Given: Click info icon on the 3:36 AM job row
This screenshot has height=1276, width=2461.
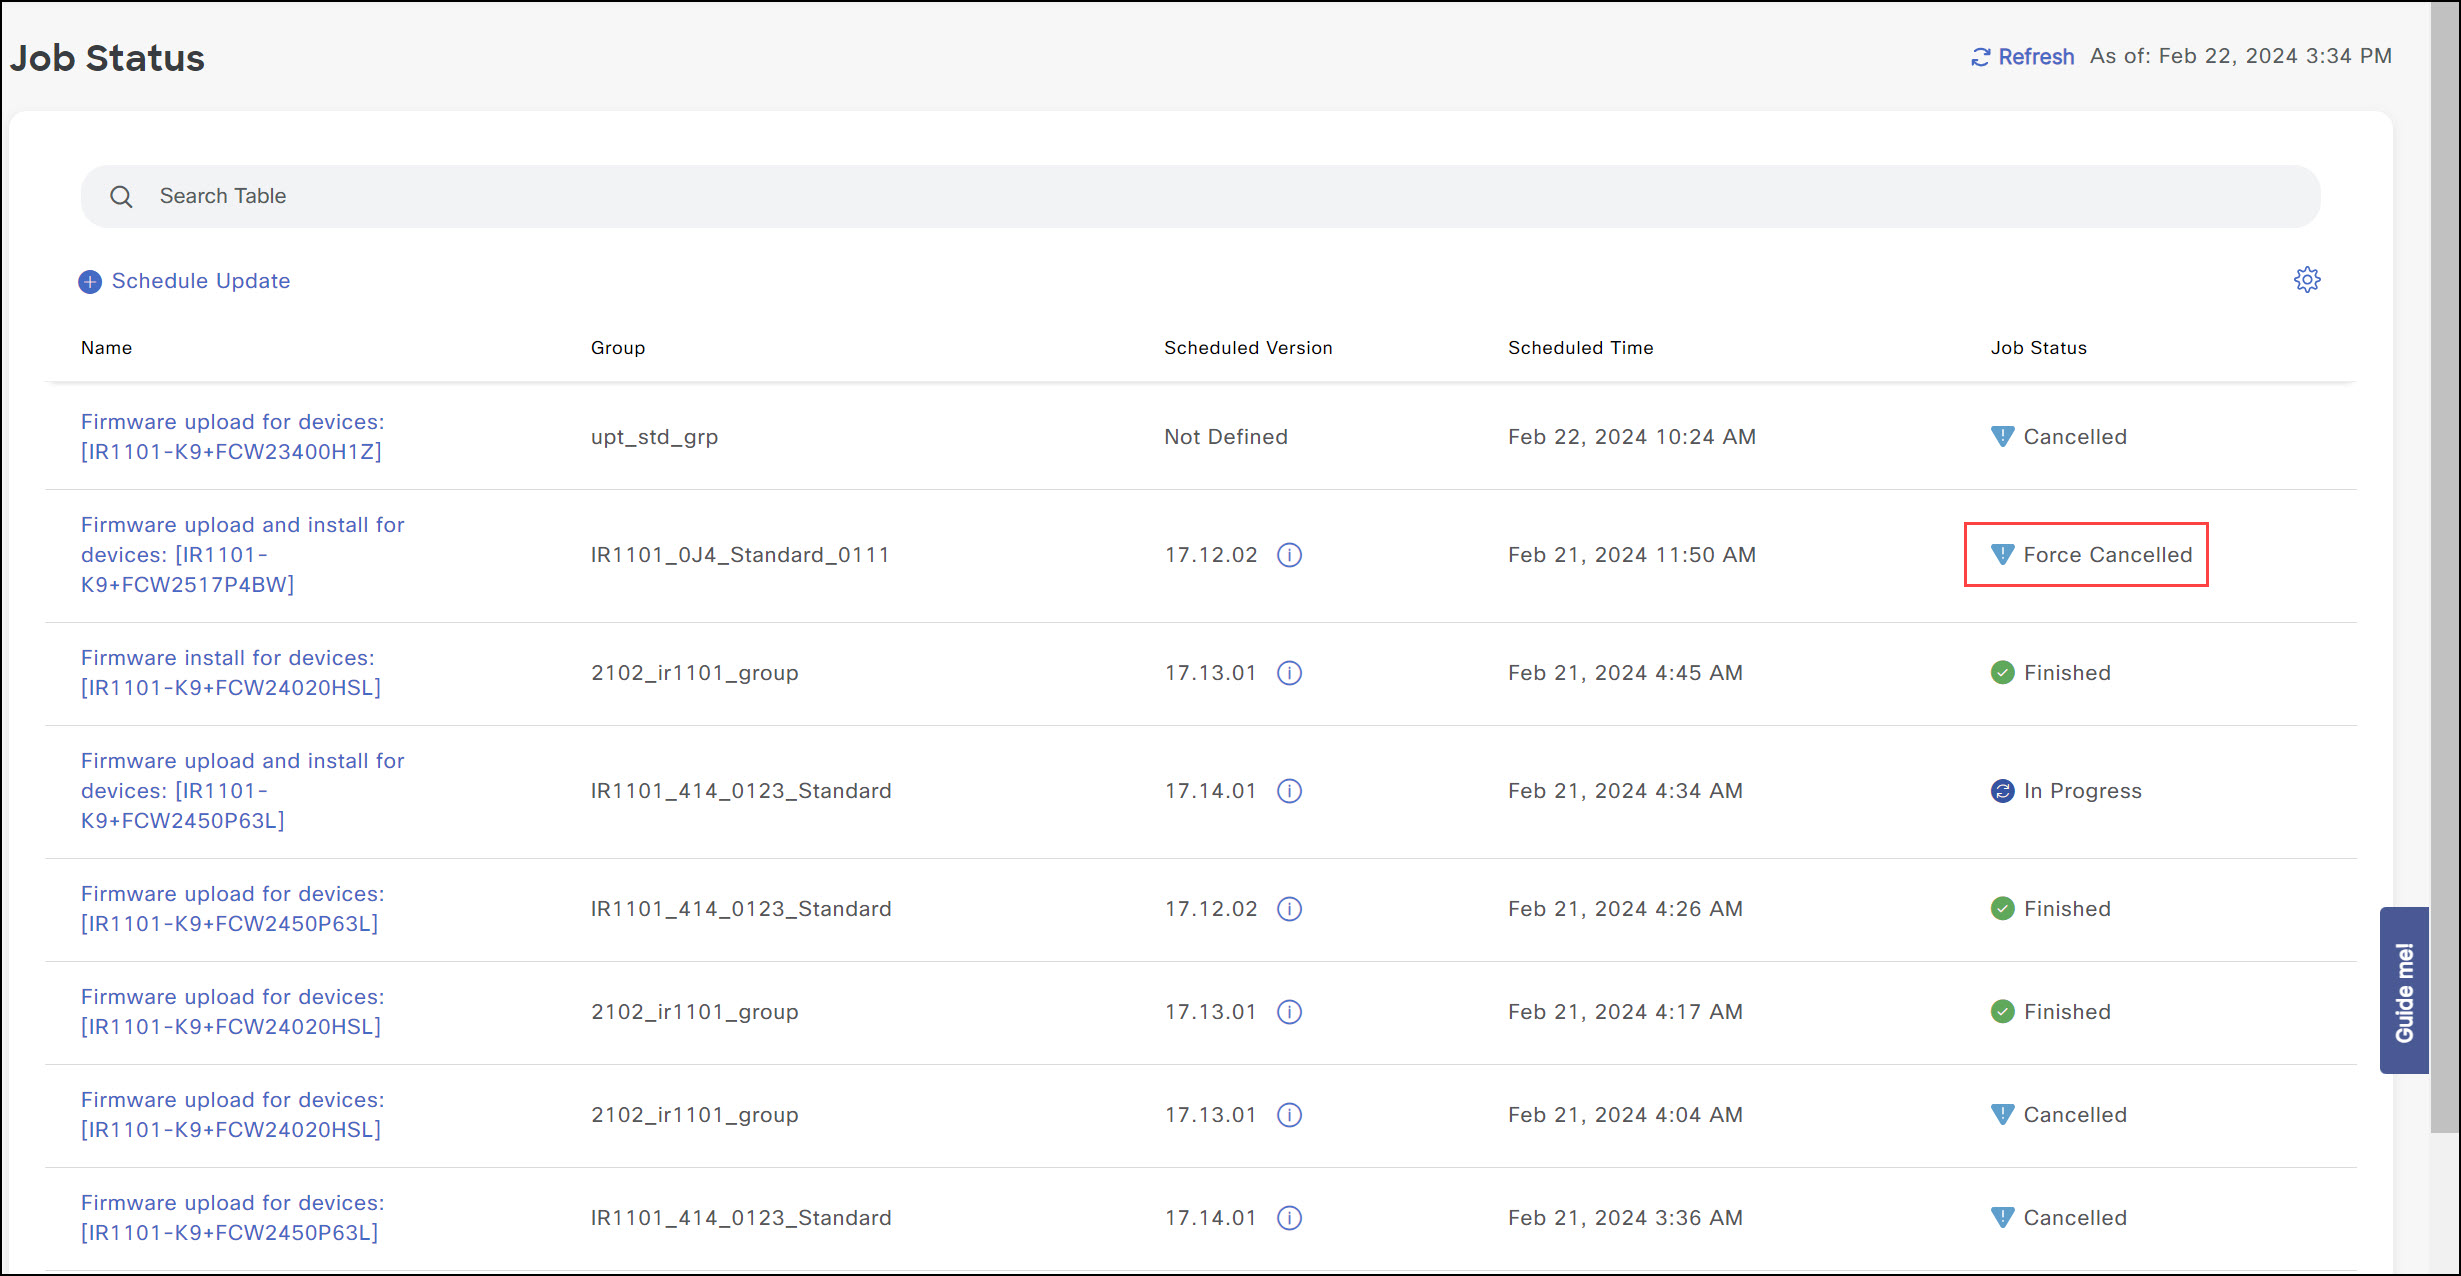Looking at the screenshot, I should point(1289,1218).
